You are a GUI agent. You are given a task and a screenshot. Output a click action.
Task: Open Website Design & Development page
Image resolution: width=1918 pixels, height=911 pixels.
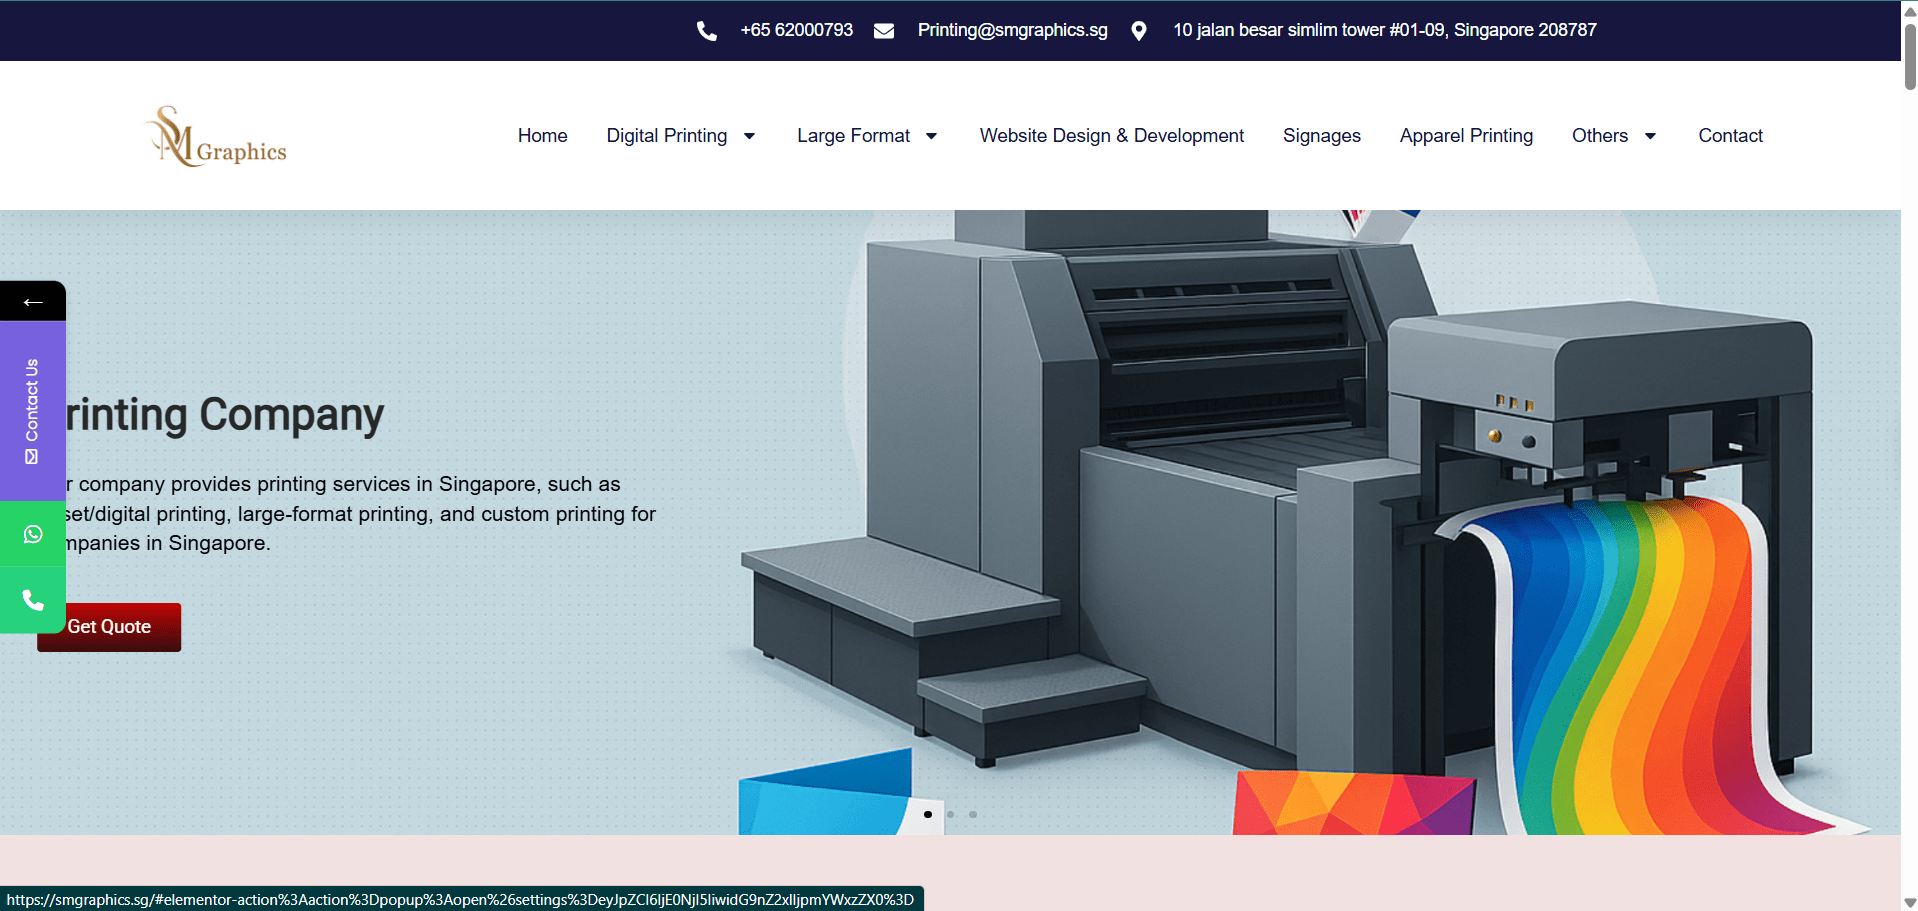pyautogui.click(x=1111, y=136)
